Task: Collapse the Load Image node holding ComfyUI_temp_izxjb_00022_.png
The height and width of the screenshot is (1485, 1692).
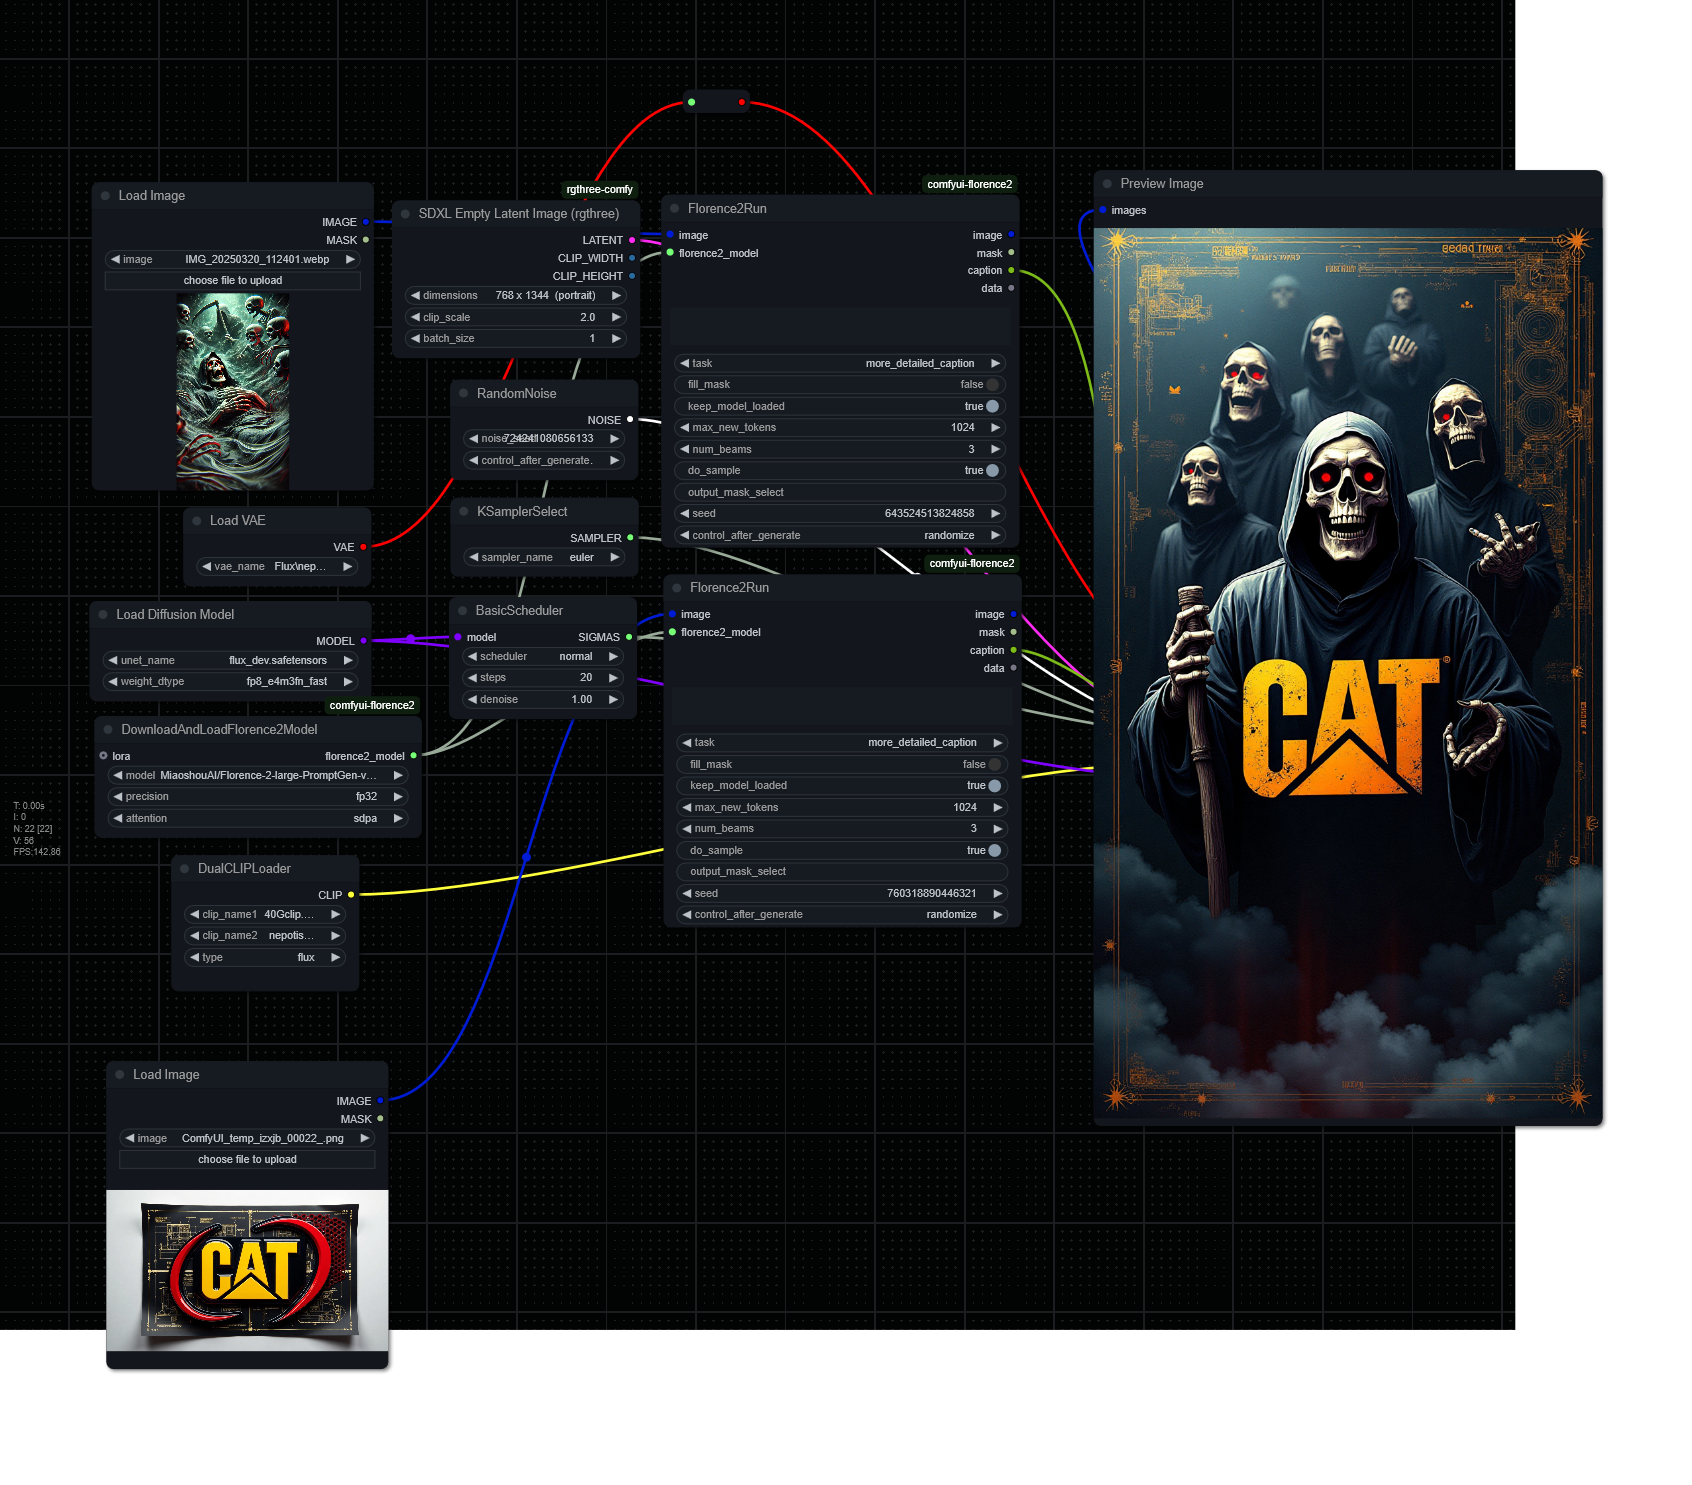Action: (120, 1075)
